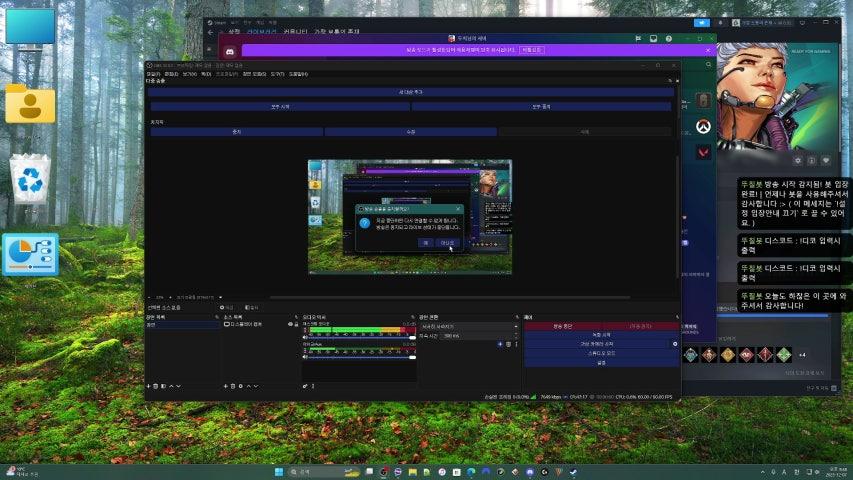The width and height of the screenshot is (853, 480).
Task: Open settings gear beside virtual camera button
Action: pos(674,343)
